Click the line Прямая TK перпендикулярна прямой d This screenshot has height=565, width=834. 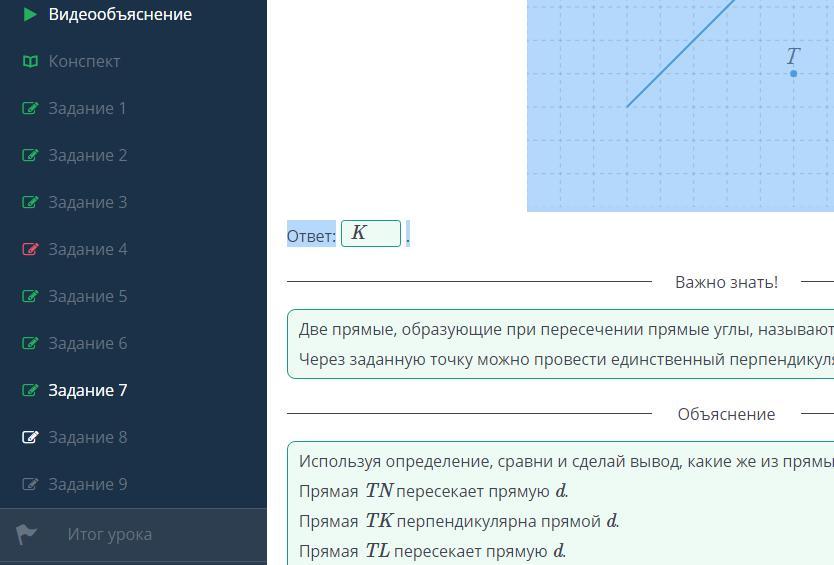click(x=459, y=520)
